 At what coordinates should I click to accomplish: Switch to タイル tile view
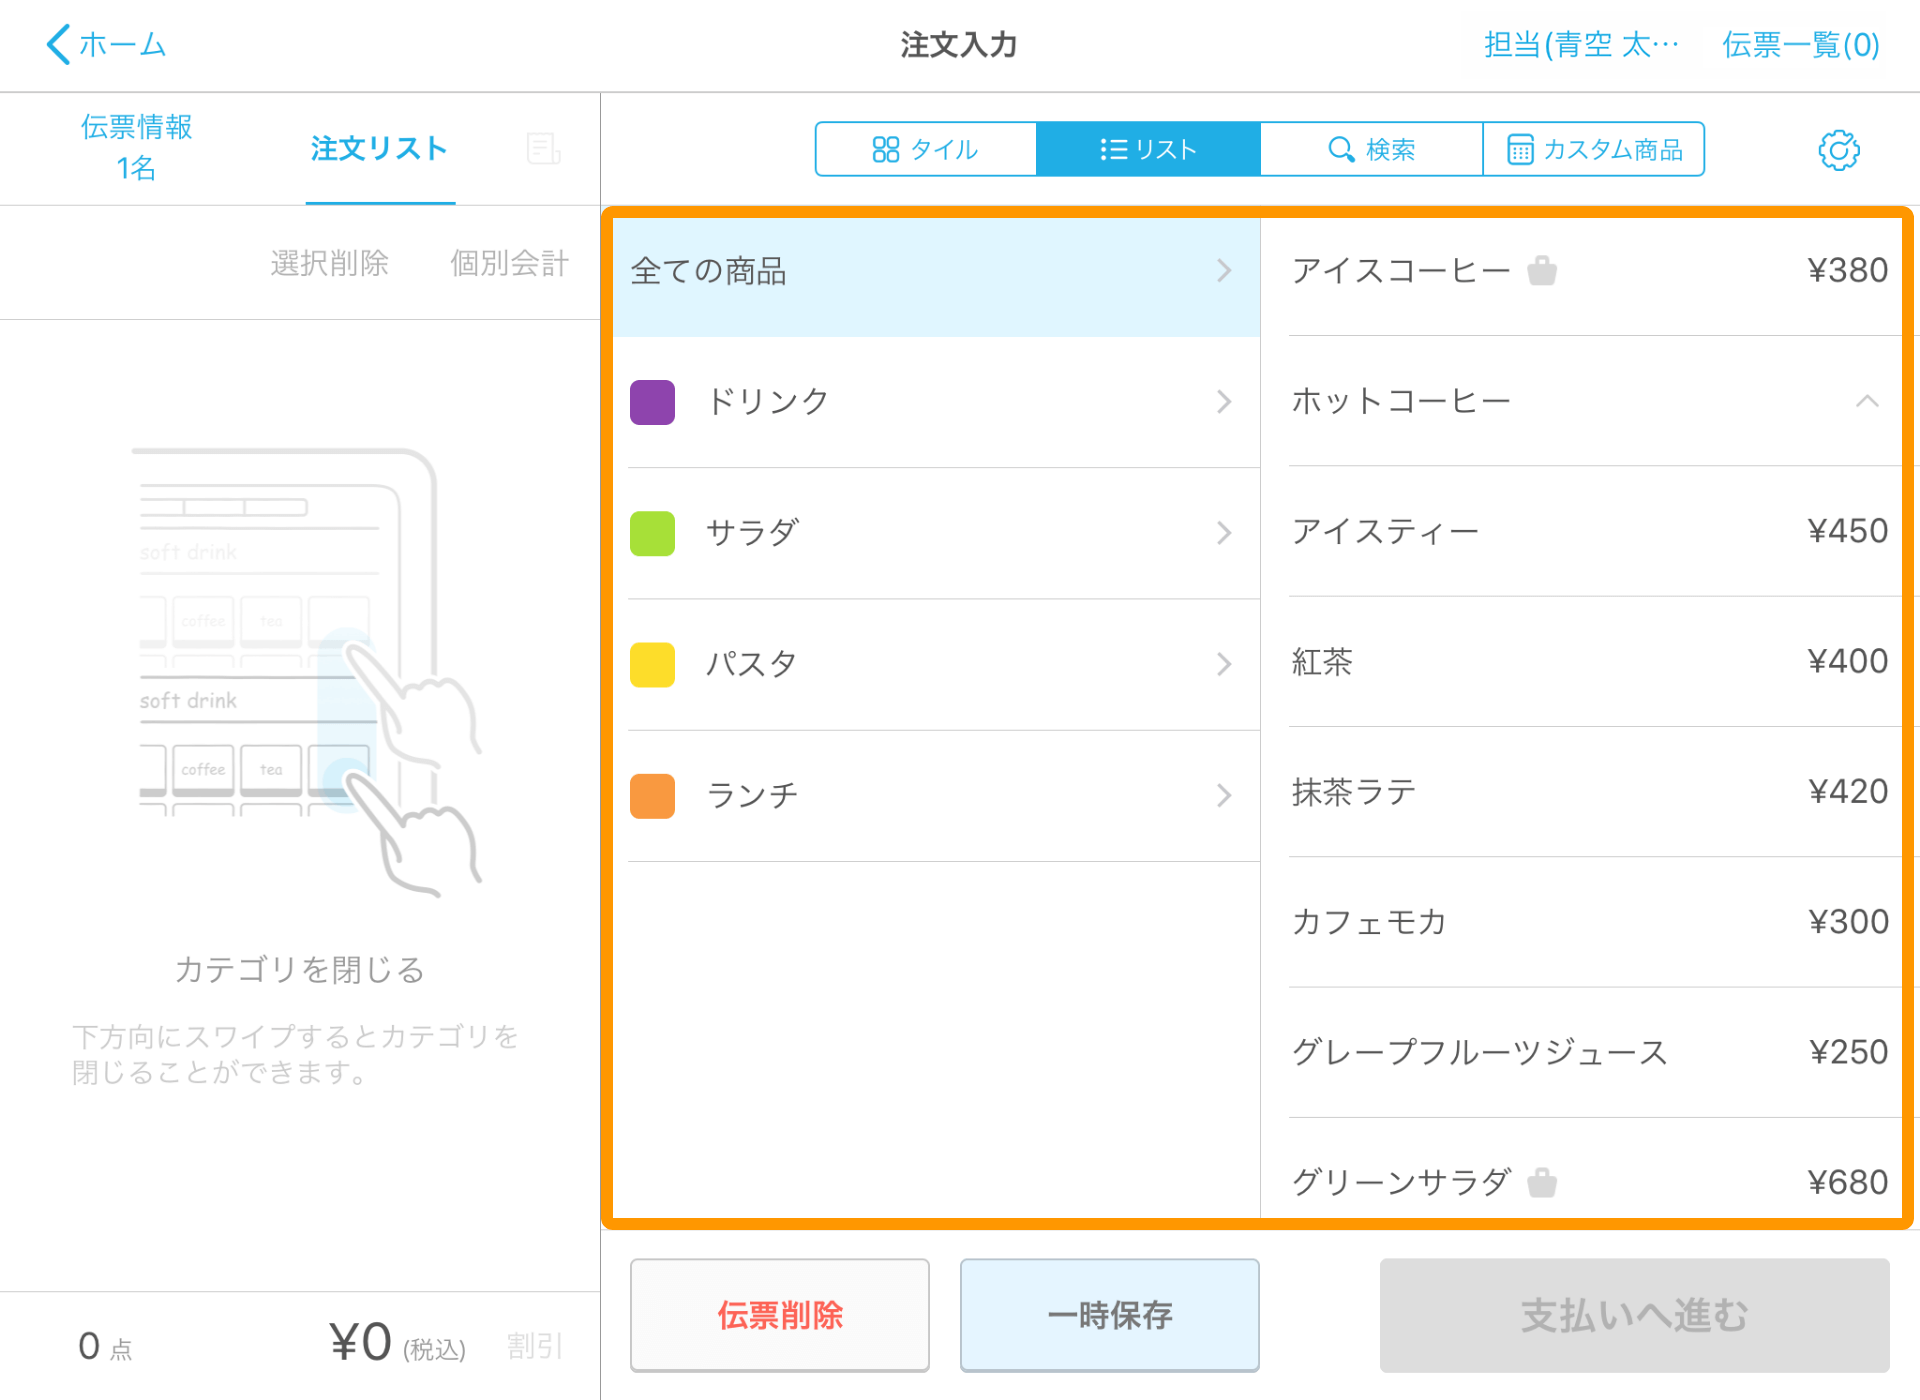coord(926,149)
